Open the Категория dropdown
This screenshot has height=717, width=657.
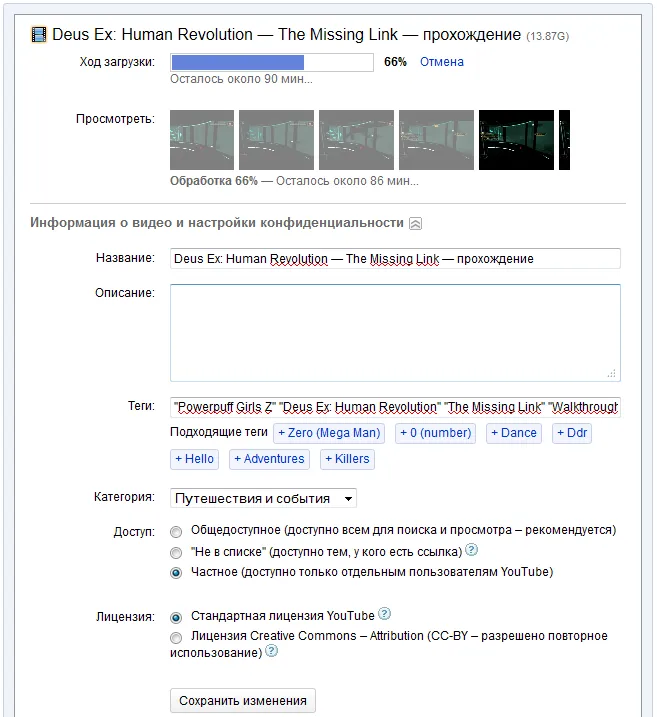(263, 498)
